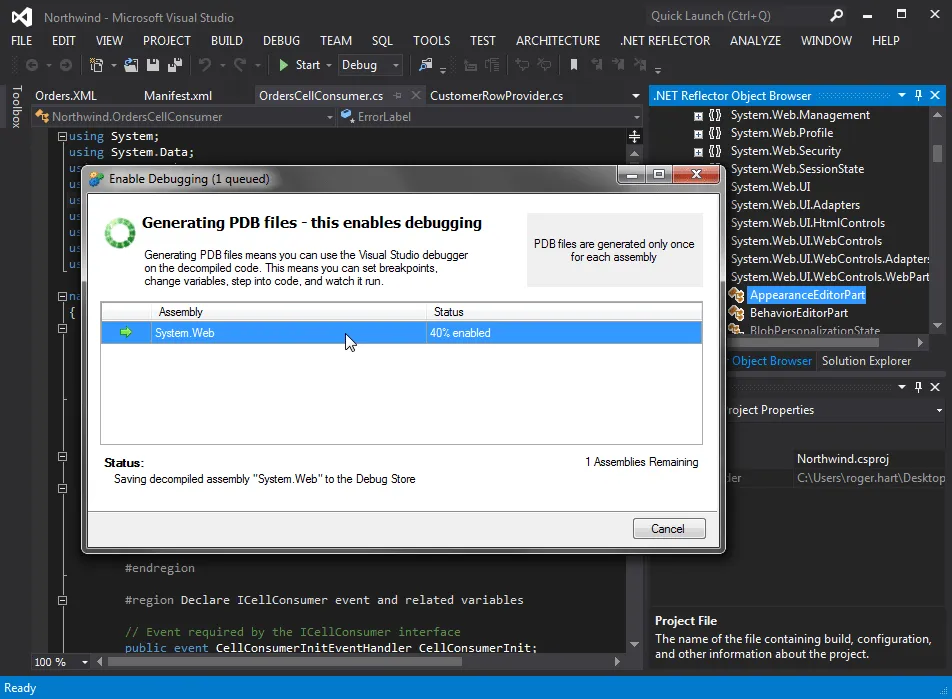Unpin the .NET Reflector Object Browser panel
Image resolution: width=952 pixels, height=699 pixels.
[918, 95]
